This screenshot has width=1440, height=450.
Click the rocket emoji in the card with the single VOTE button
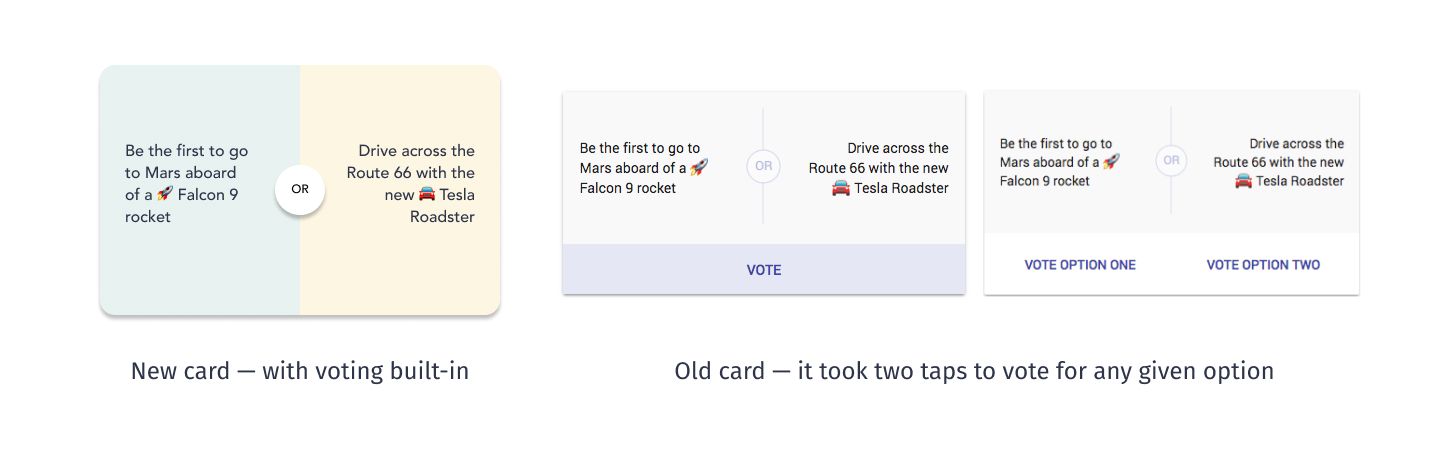pyautogui.click(x=699, y=167)
